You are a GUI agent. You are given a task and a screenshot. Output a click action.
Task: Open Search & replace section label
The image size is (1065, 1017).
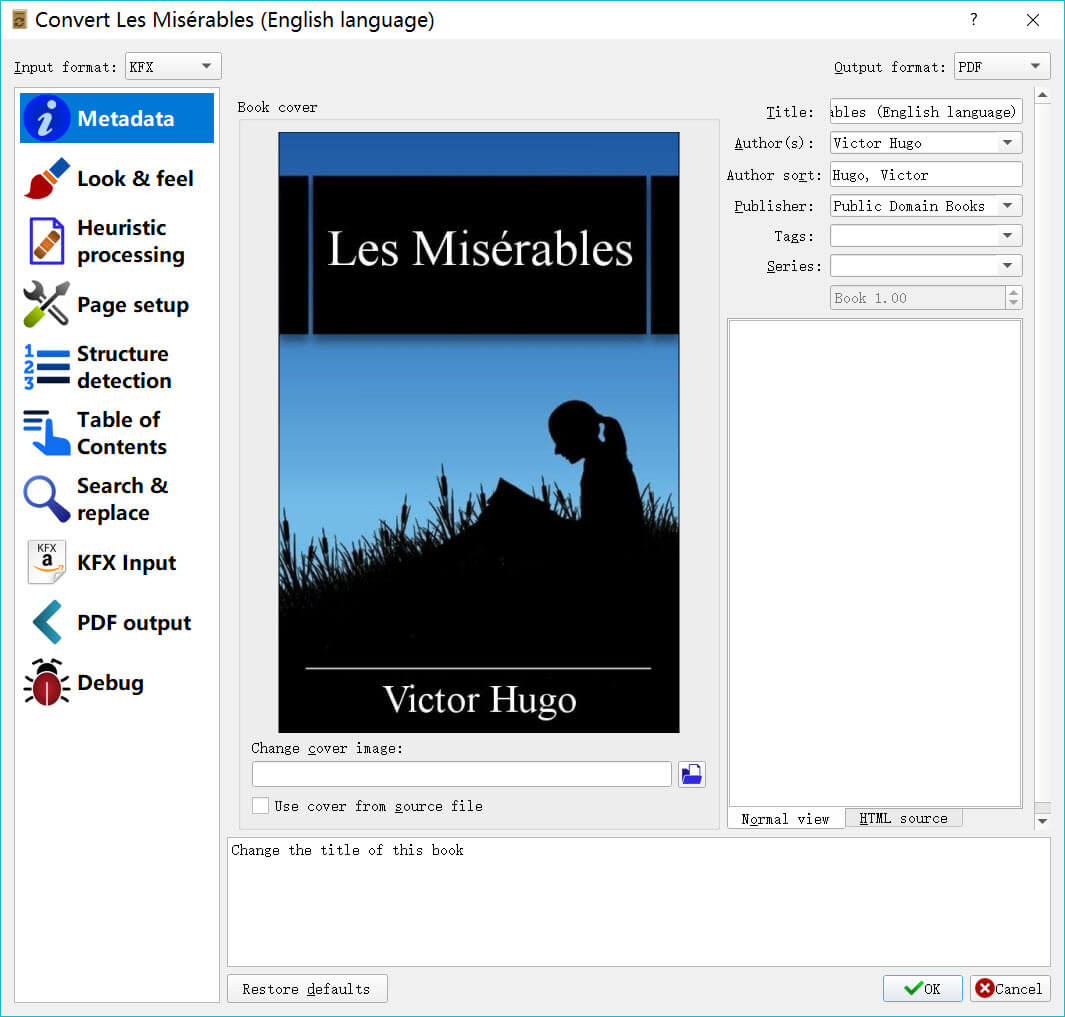(x=122, y=499)
